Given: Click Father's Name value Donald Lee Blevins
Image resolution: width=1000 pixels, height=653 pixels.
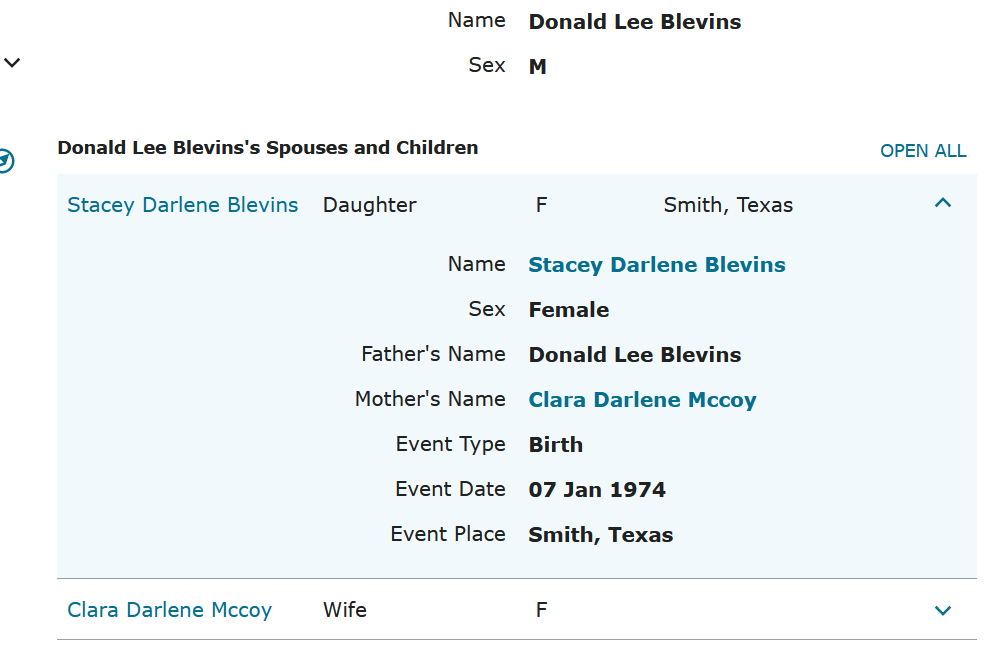Looking at the screenshot, I should pyautogui.click(x=635, y=355).
